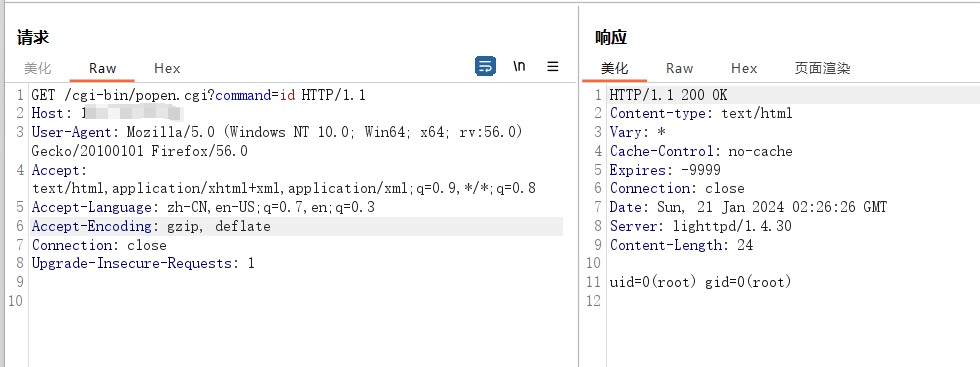The width and height of the screenshot is (980, 367).
Task: Select the request Raw tab
Action: (102, 68)
